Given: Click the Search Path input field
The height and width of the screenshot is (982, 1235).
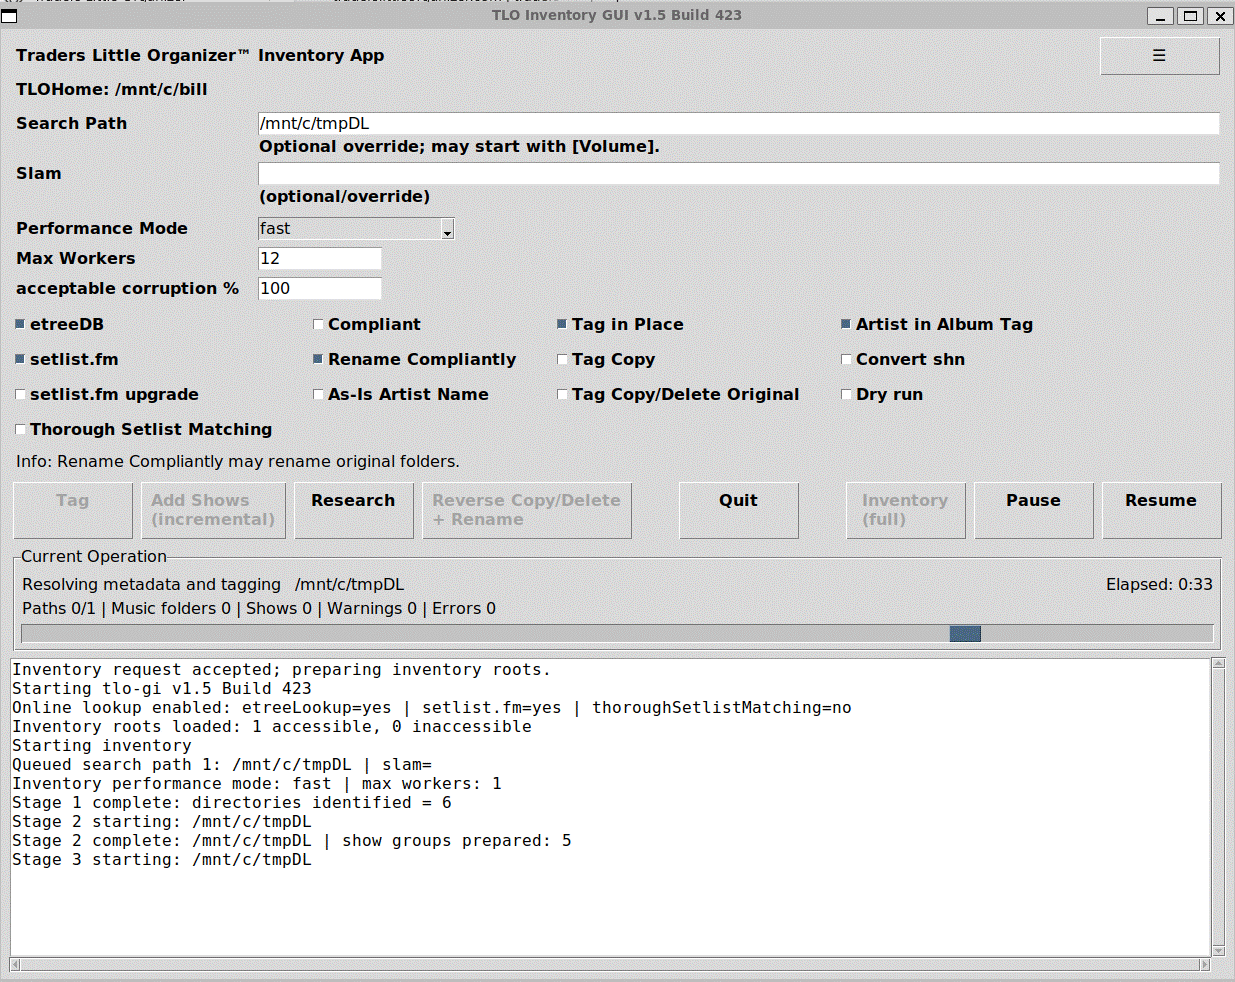Looking at the screenshot, I should point(739,123).
